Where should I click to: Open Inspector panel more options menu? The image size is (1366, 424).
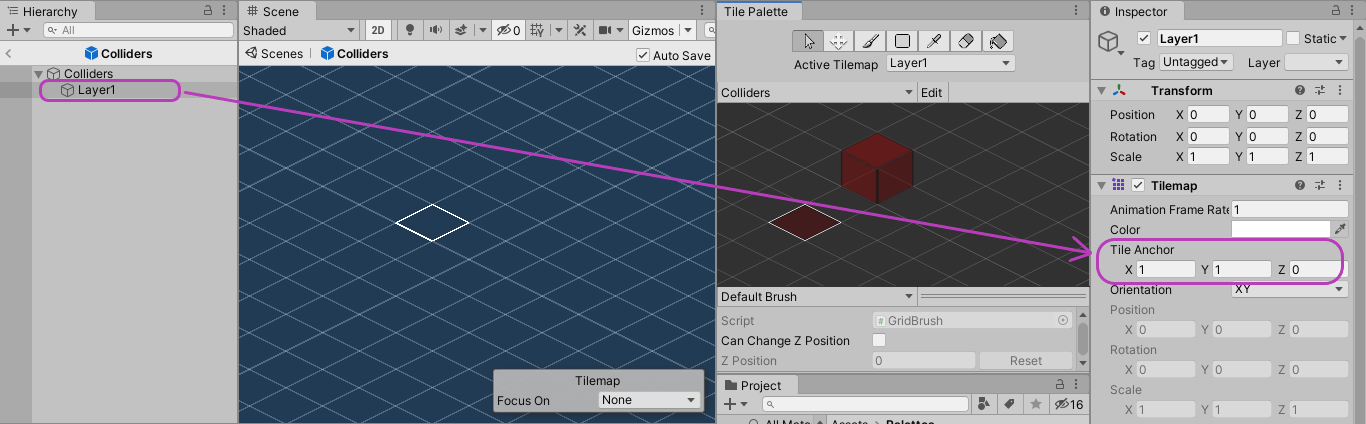tap(1353, 10)
